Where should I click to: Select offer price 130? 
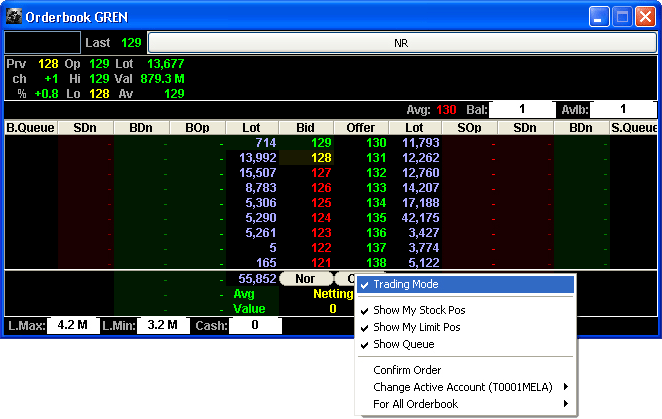[x=376, y=143]
